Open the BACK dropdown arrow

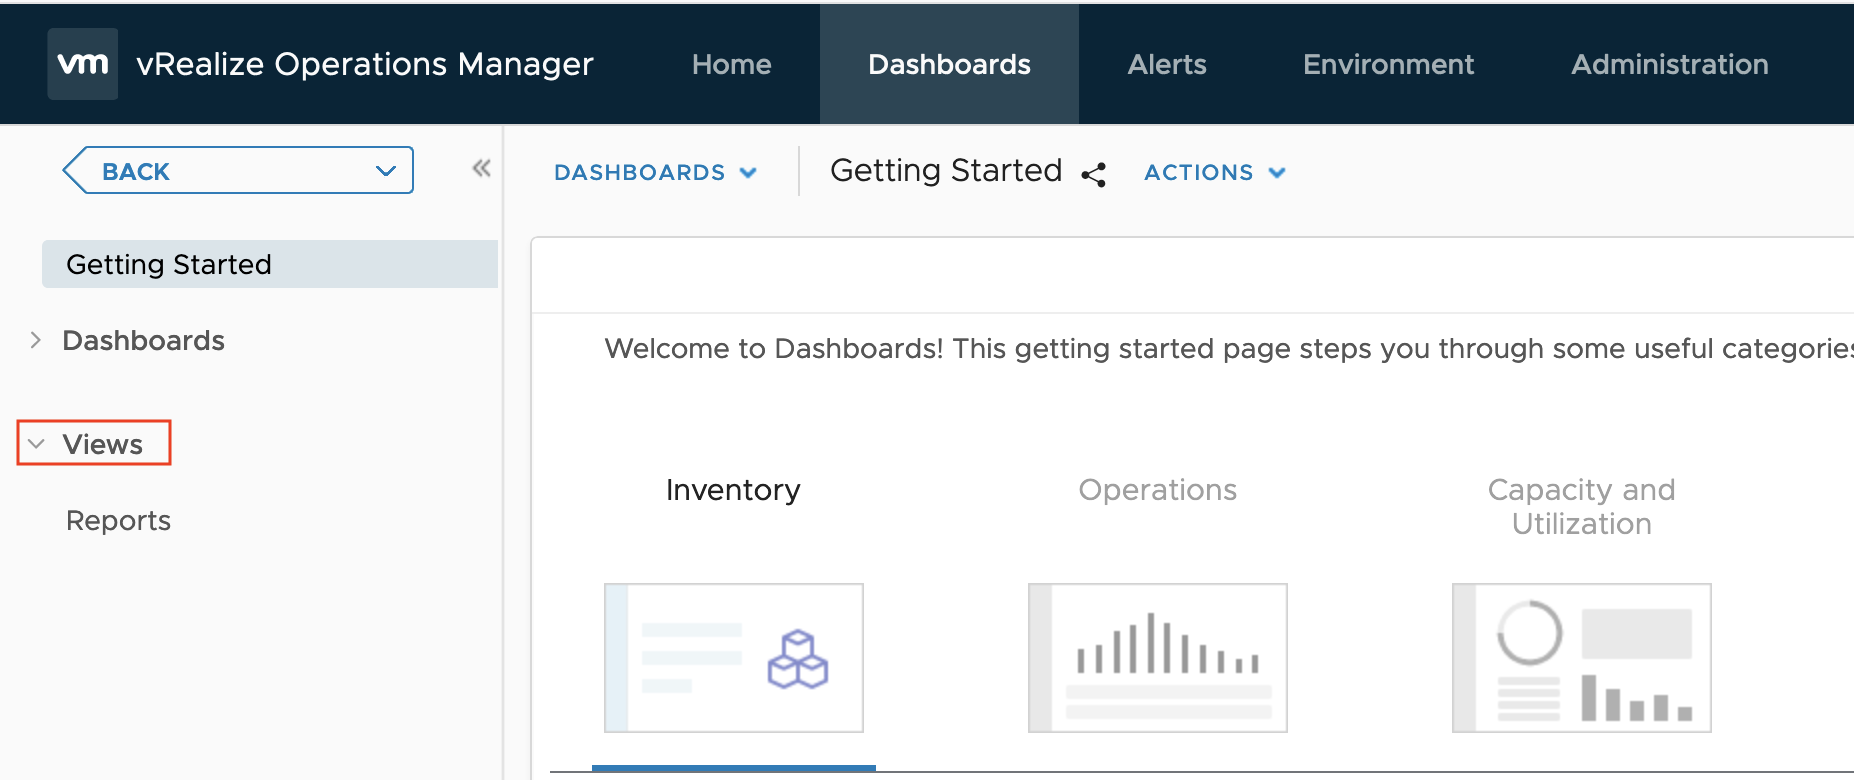386,171
